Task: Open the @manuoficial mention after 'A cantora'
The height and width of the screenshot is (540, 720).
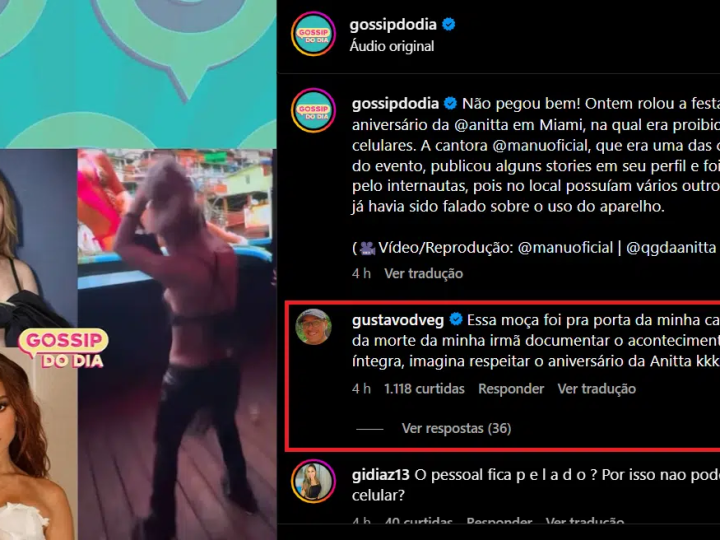Action: pos(540,146)
